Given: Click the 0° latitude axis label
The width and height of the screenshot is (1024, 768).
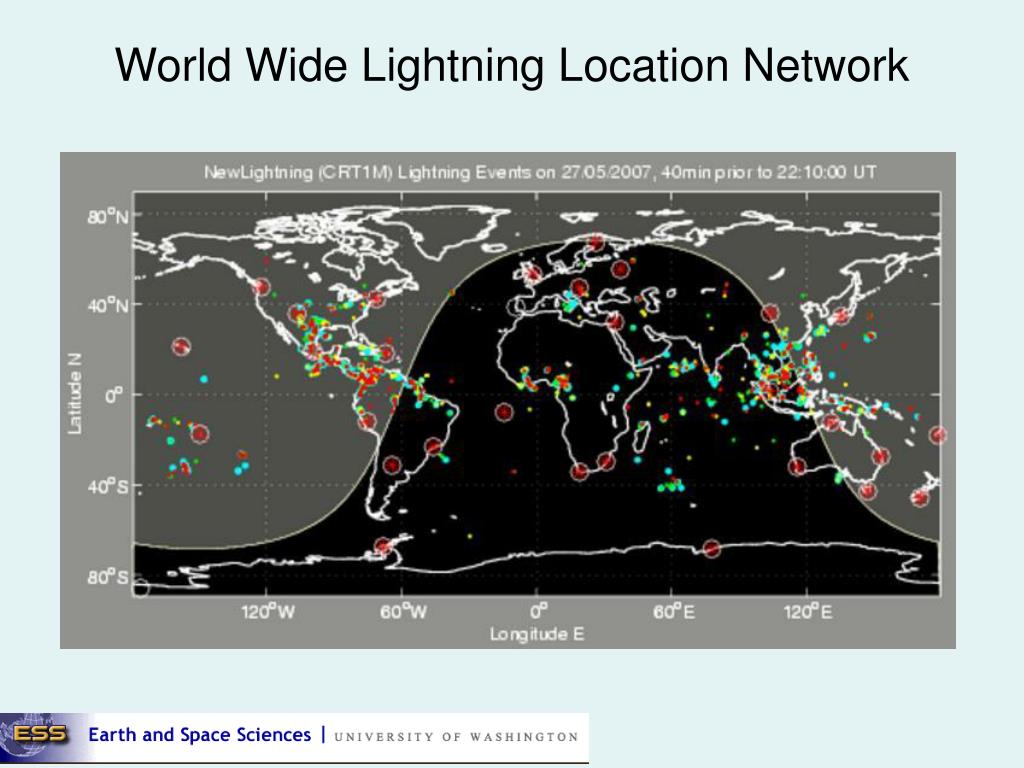Looking at the screenshot, I should tap(114, 396).
